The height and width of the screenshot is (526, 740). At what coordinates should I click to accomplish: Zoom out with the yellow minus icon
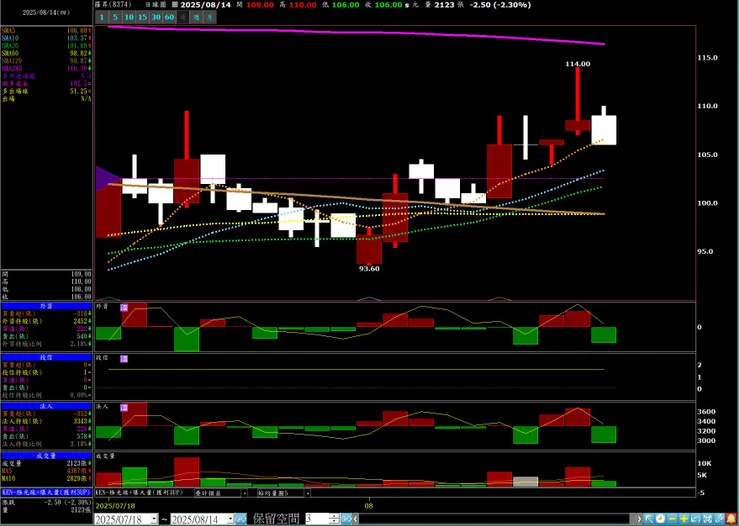tap(672, 519)
